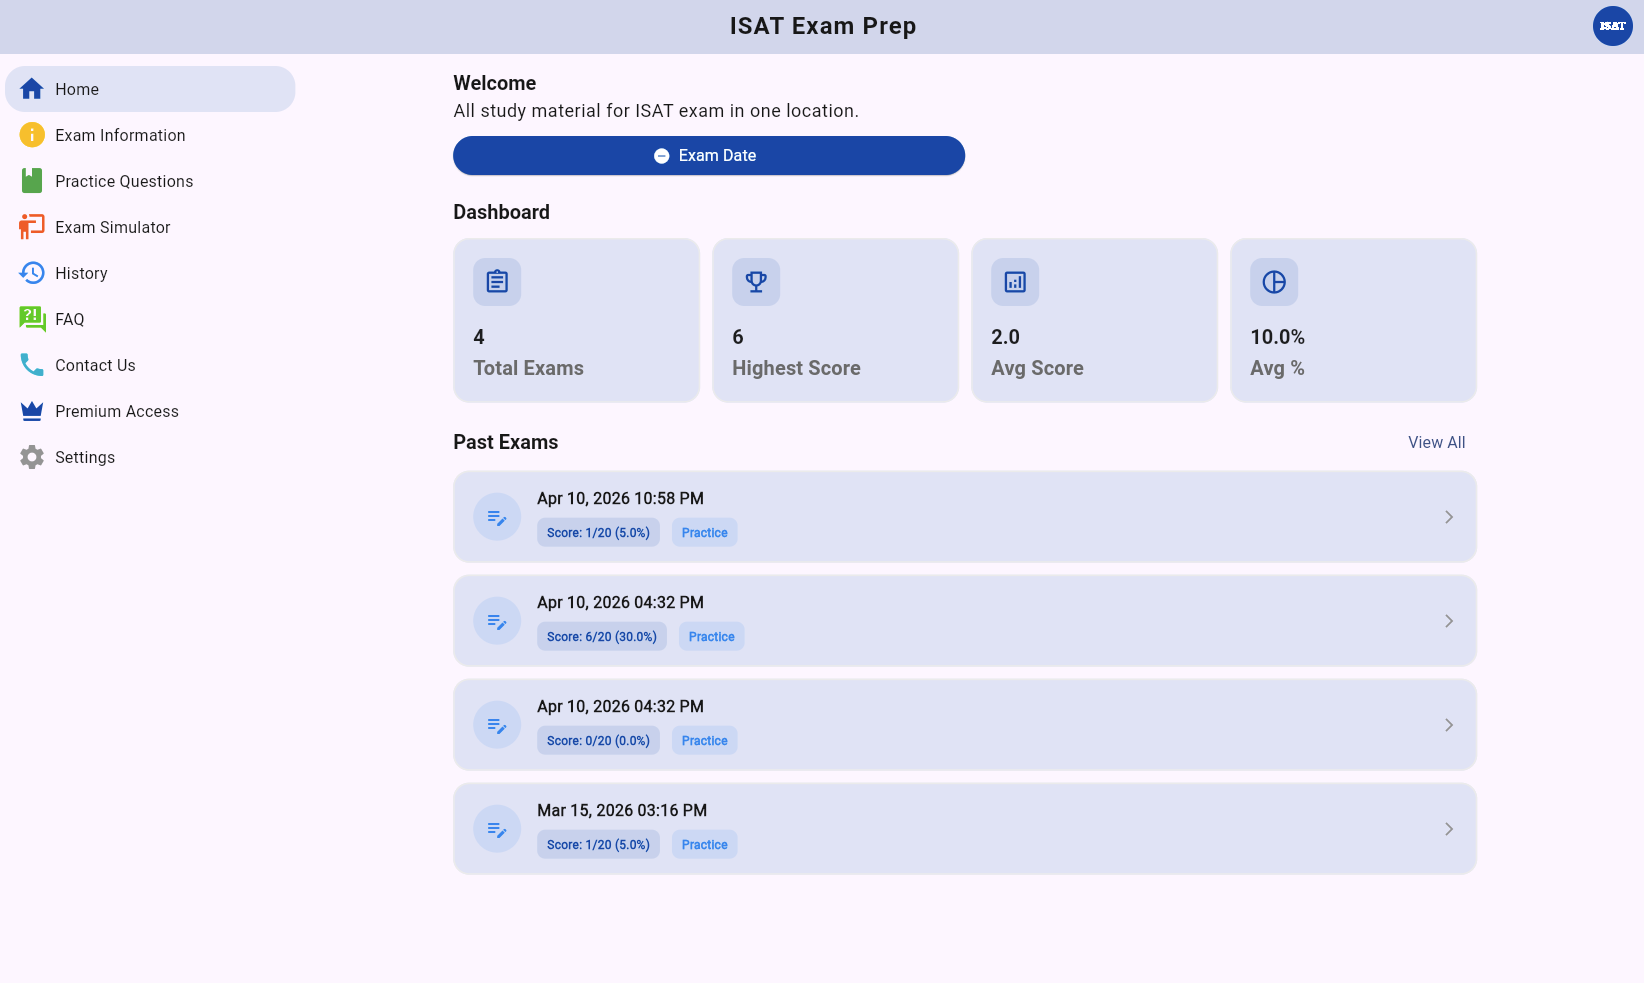The height and width of the screenshot is (983, 1644).
Task: Expand the Apr 10 10:58 PM exam chevron
Action: coord(1448,517)
